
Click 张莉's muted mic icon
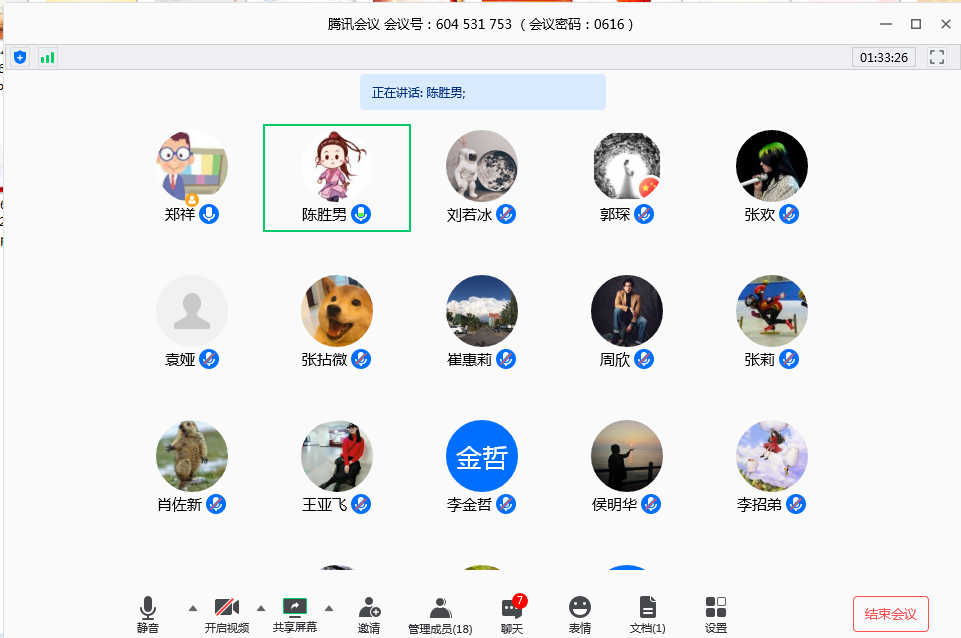(789, 359)
